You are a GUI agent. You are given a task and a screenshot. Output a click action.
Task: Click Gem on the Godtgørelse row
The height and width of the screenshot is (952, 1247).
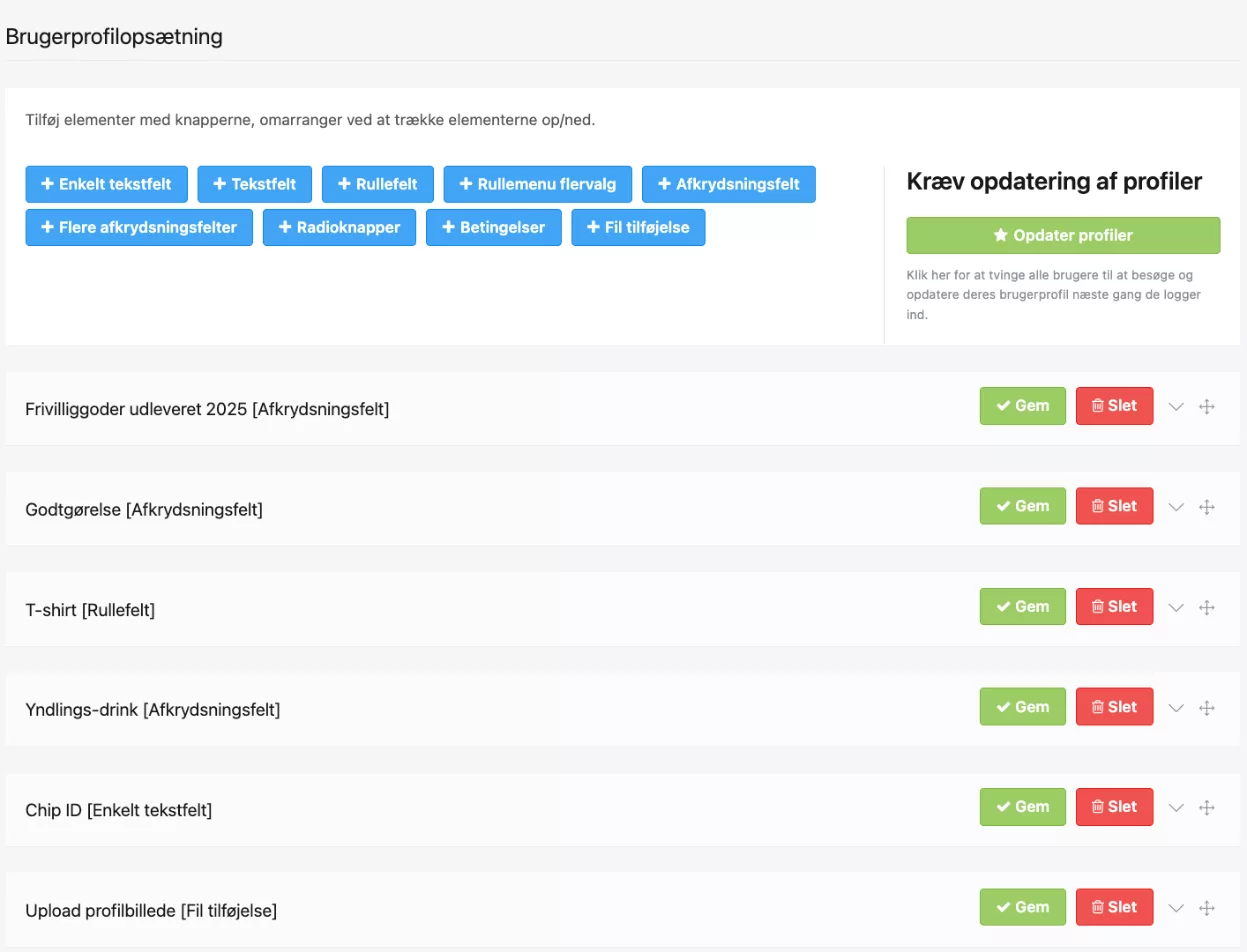1023,506
